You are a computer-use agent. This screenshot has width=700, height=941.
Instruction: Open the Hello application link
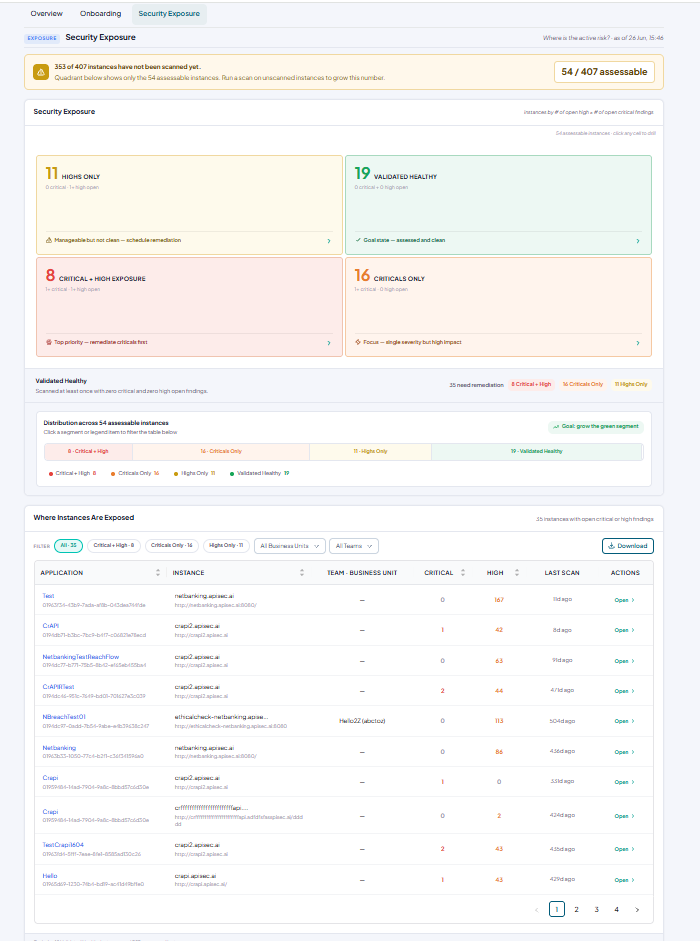[x=50, y=876]
